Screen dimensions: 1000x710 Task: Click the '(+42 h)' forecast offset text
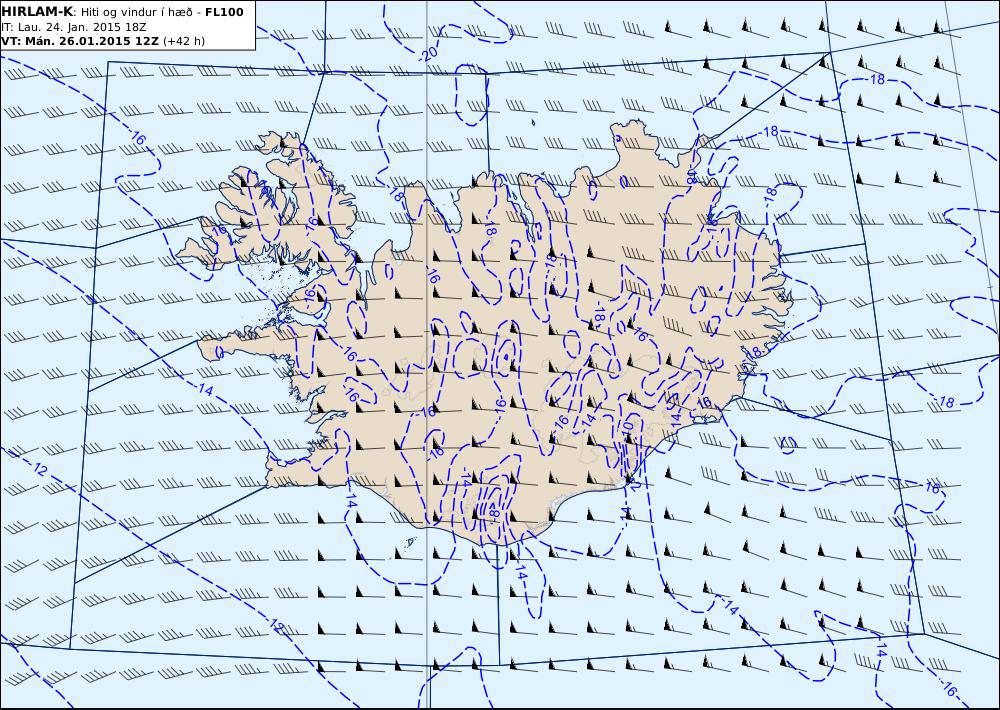click(x=184, y=41)
